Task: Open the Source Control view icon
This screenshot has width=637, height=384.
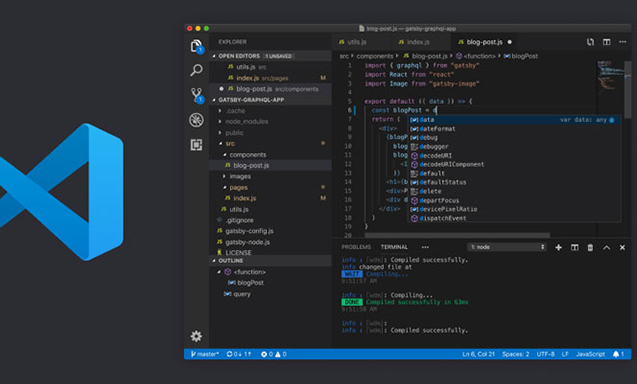Action: pos(197,95)
